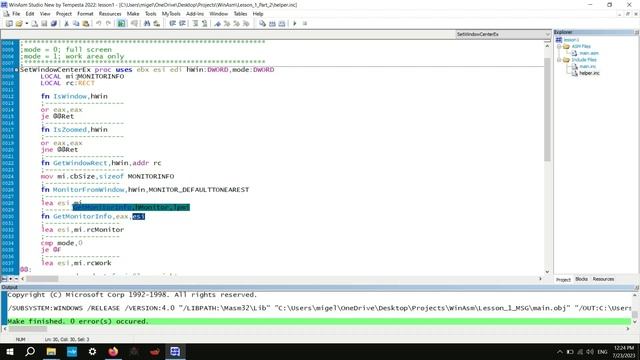Viewport: 640px width, 360px height.
Task: Click the Find binoculars icon
Action: point(147,24)
